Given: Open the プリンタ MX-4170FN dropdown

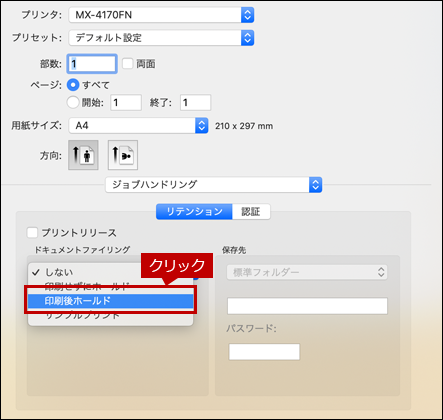Looking at the screenshot, I should click(161, 15).
